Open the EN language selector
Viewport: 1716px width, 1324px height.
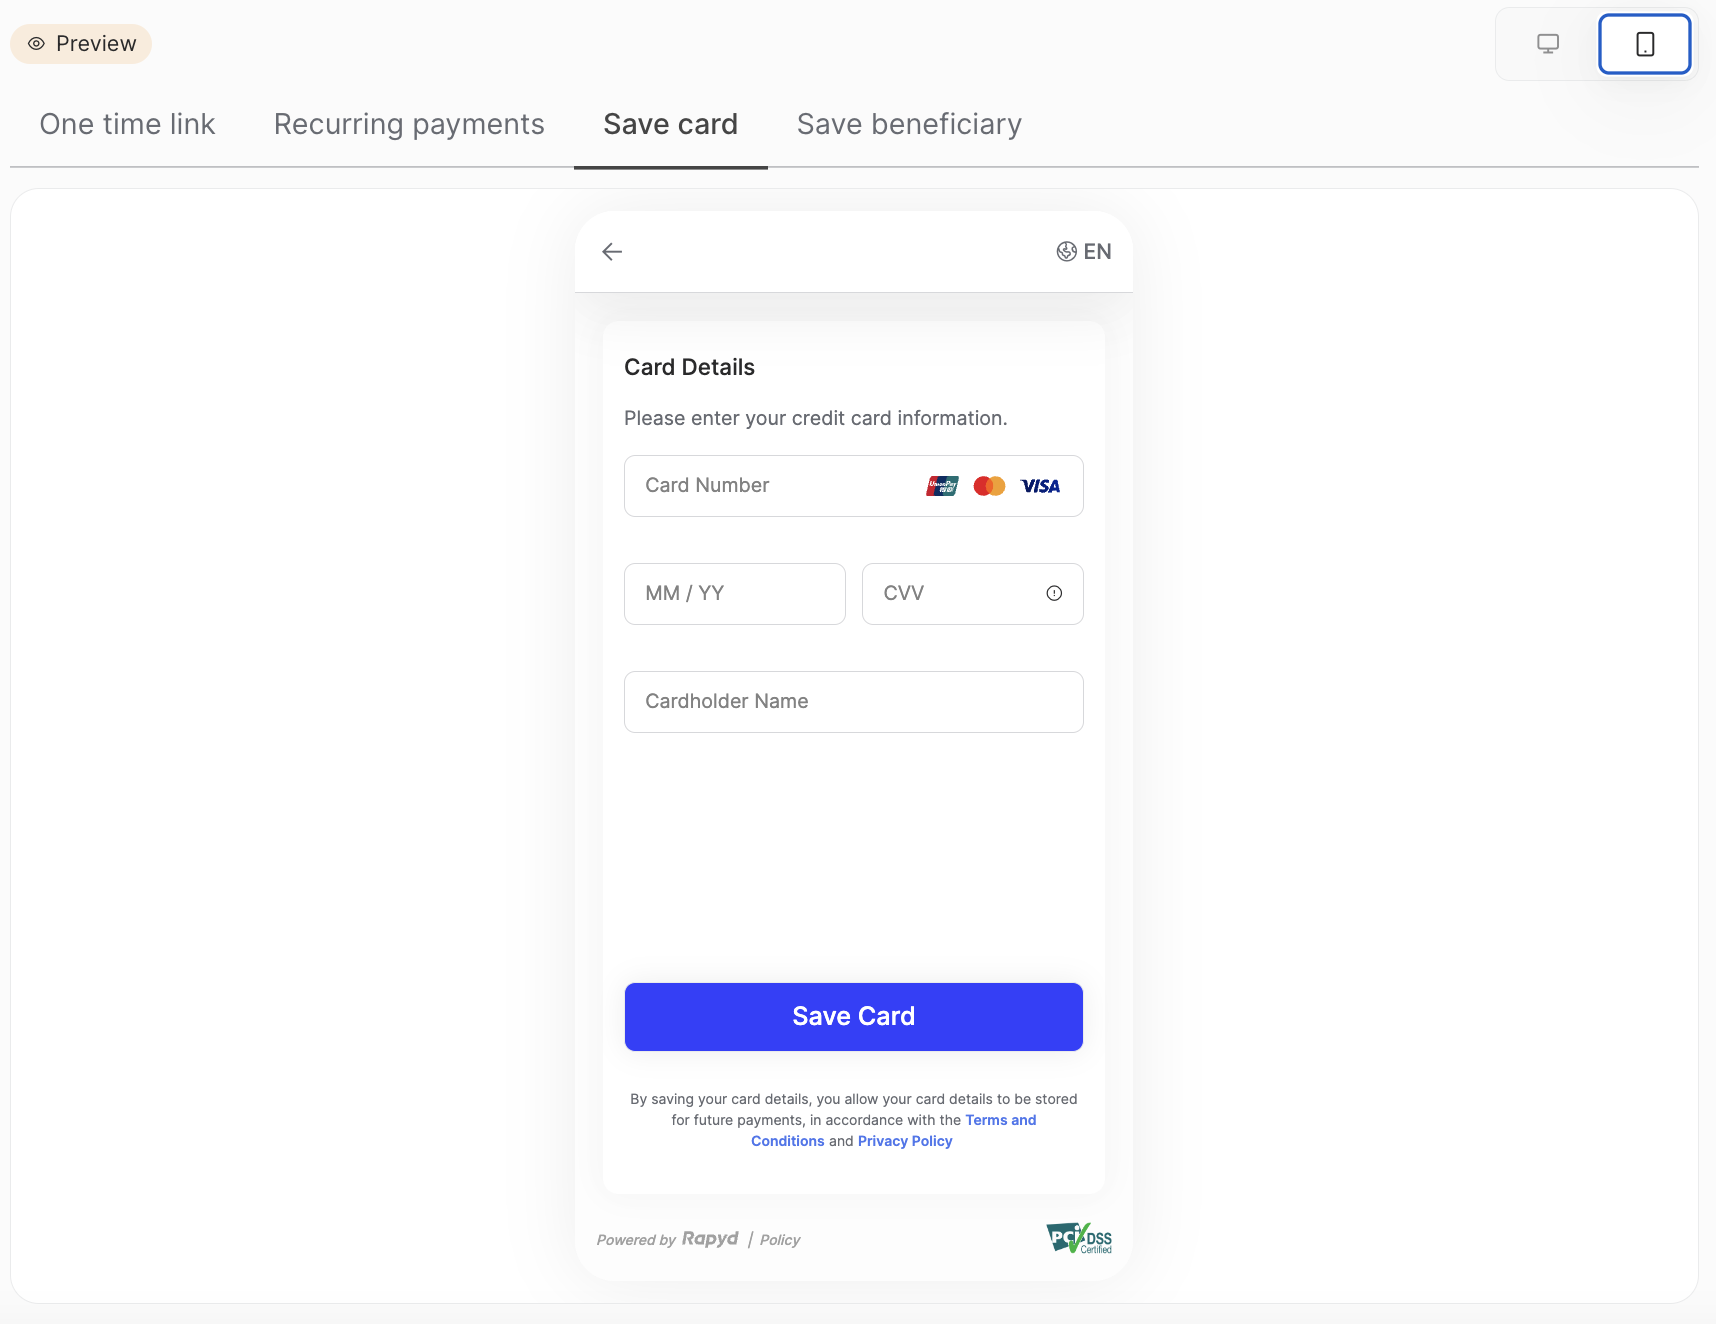(x=1097, y=252)
